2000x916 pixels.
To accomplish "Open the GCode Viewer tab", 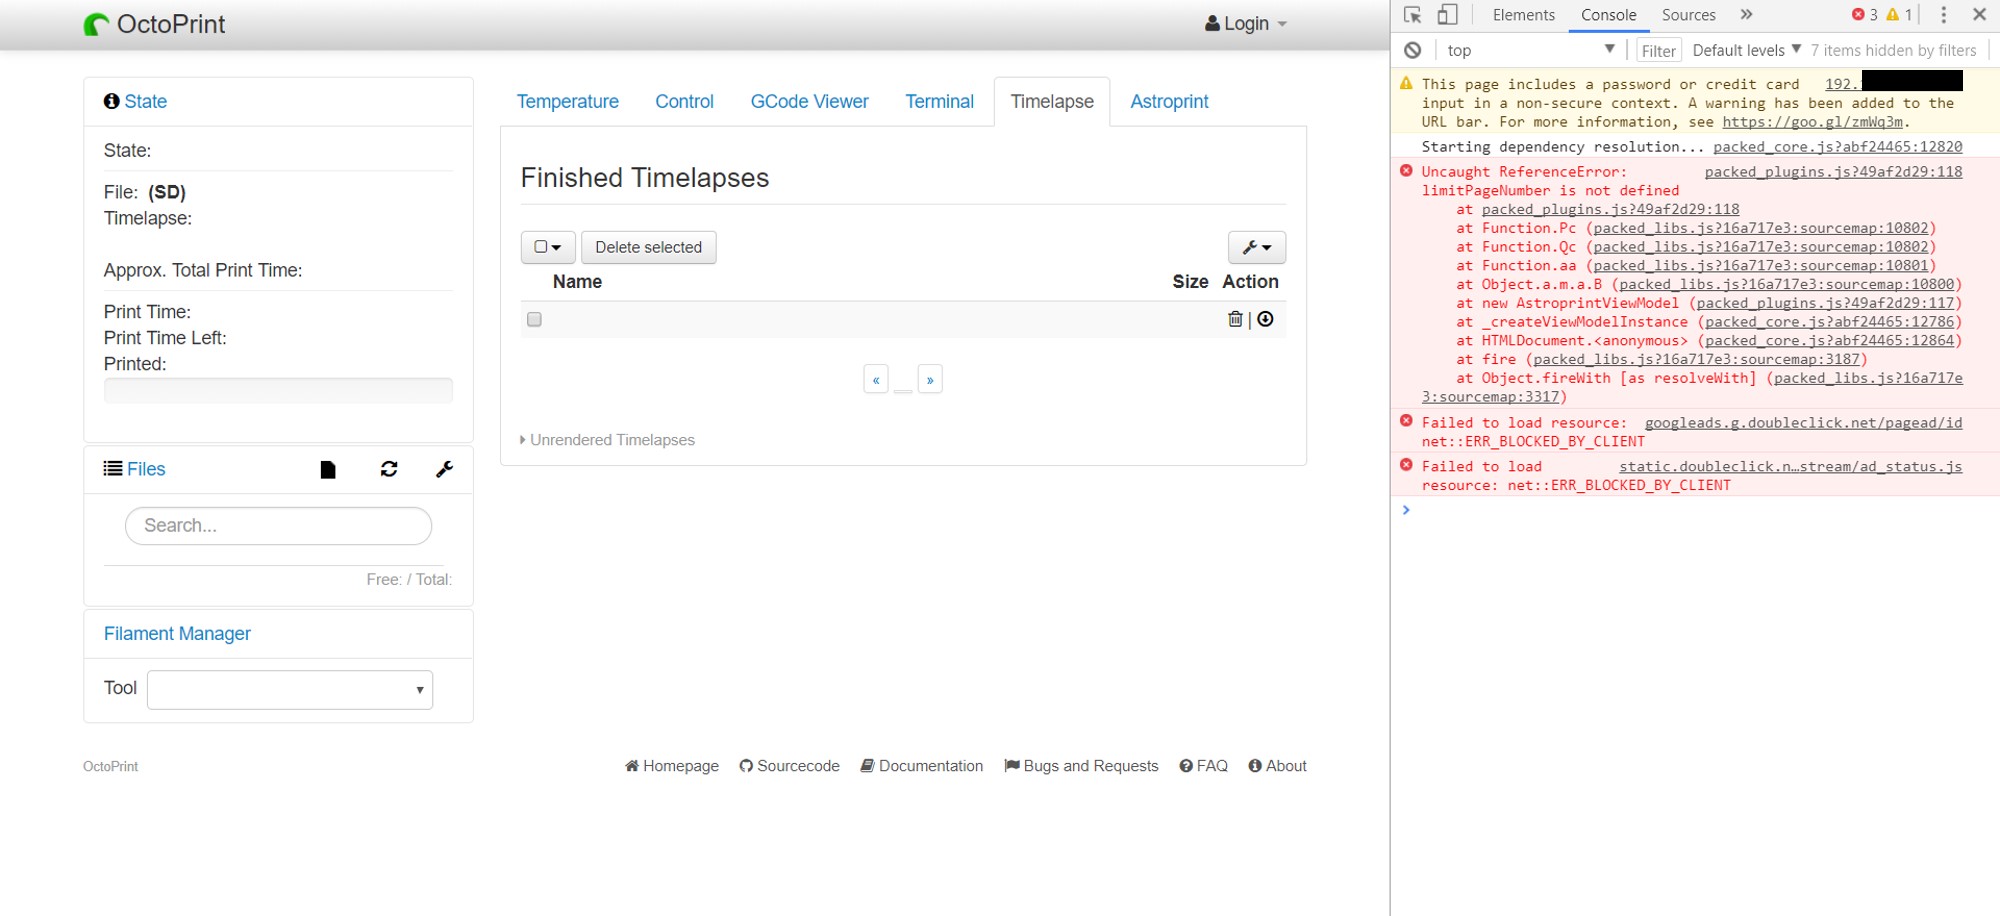I will (809, 102).
